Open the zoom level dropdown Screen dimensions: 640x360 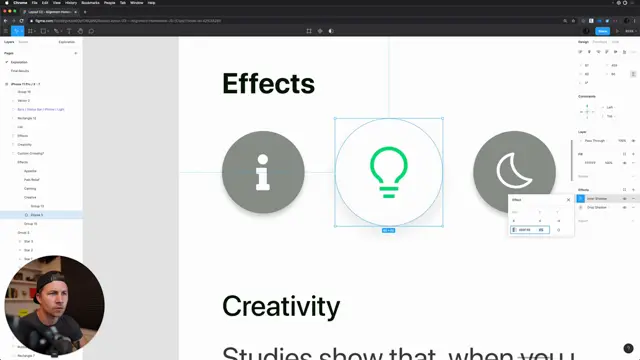point(631,31)
